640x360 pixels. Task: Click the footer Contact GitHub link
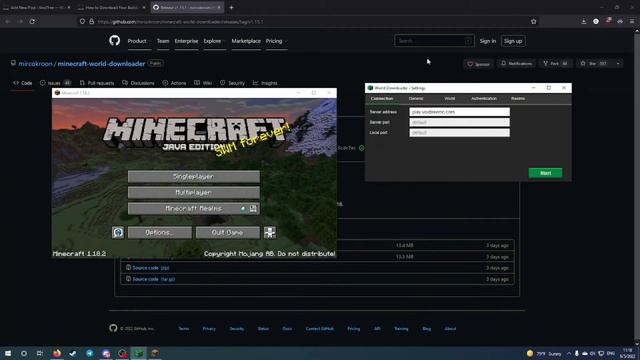(x=320, y=329)
